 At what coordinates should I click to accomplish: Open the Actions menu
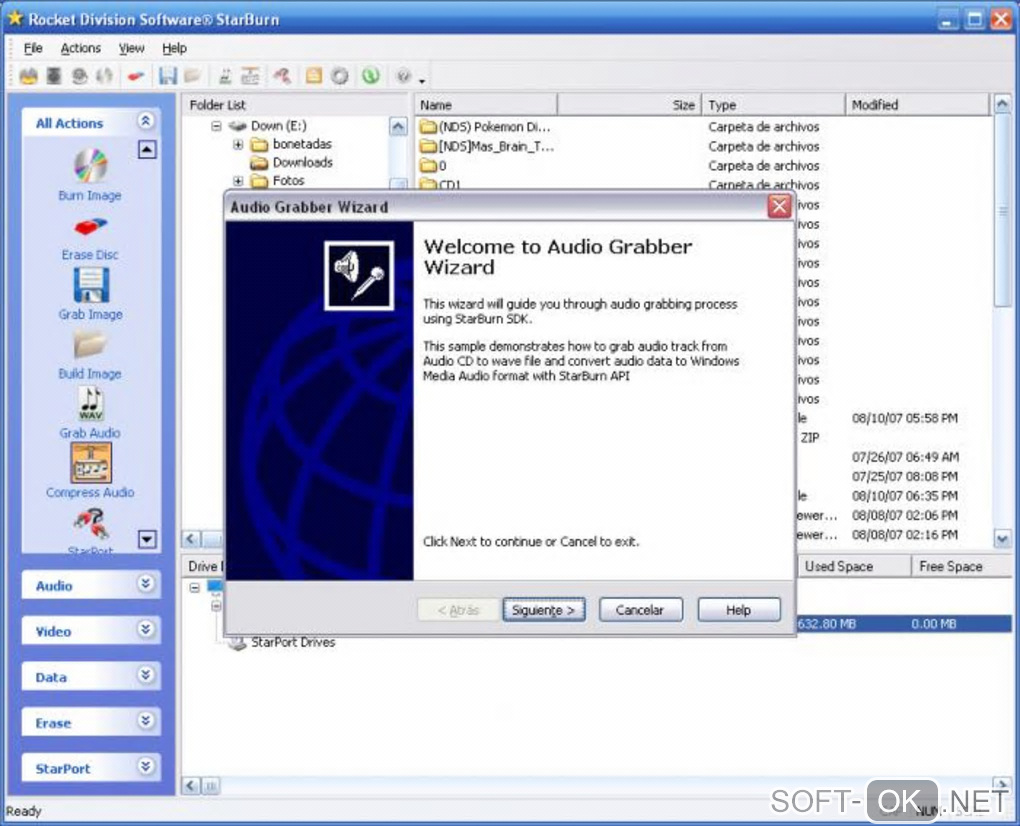81,48
